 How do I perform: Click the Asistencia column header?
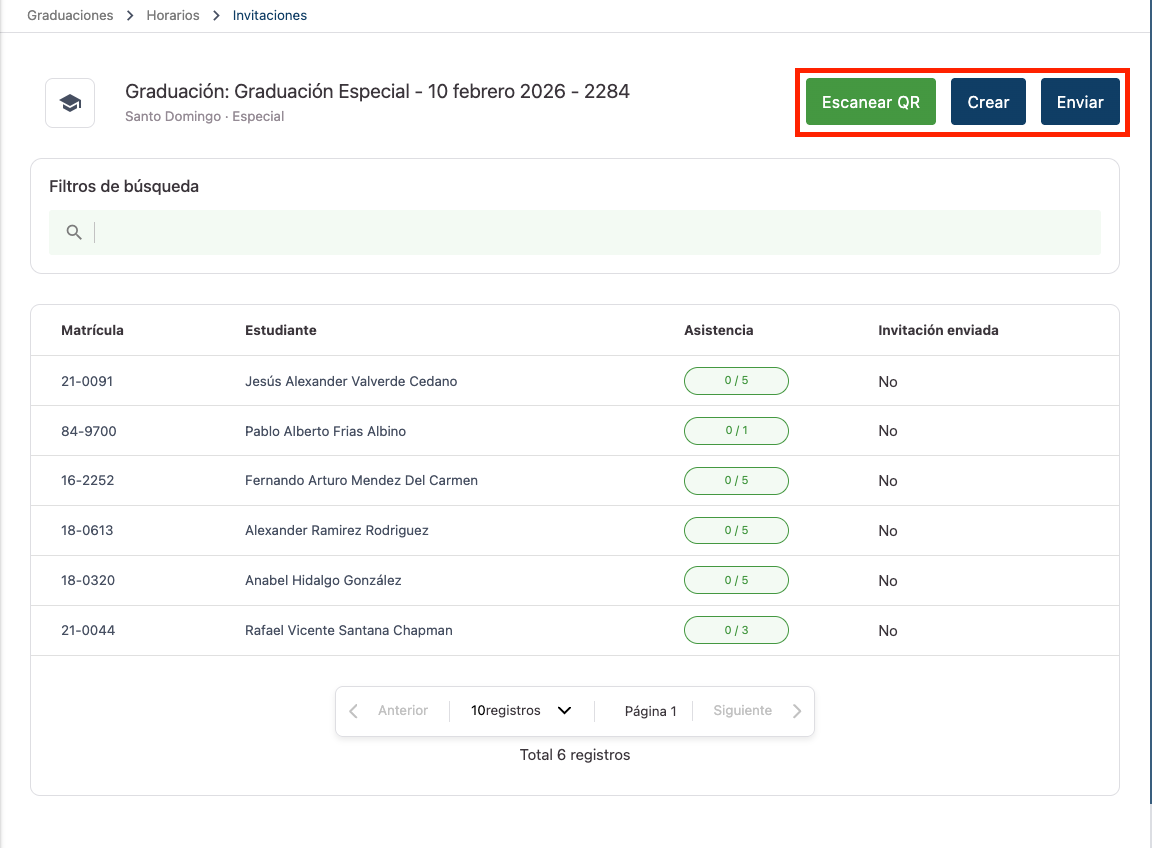(x=718, y=330)
